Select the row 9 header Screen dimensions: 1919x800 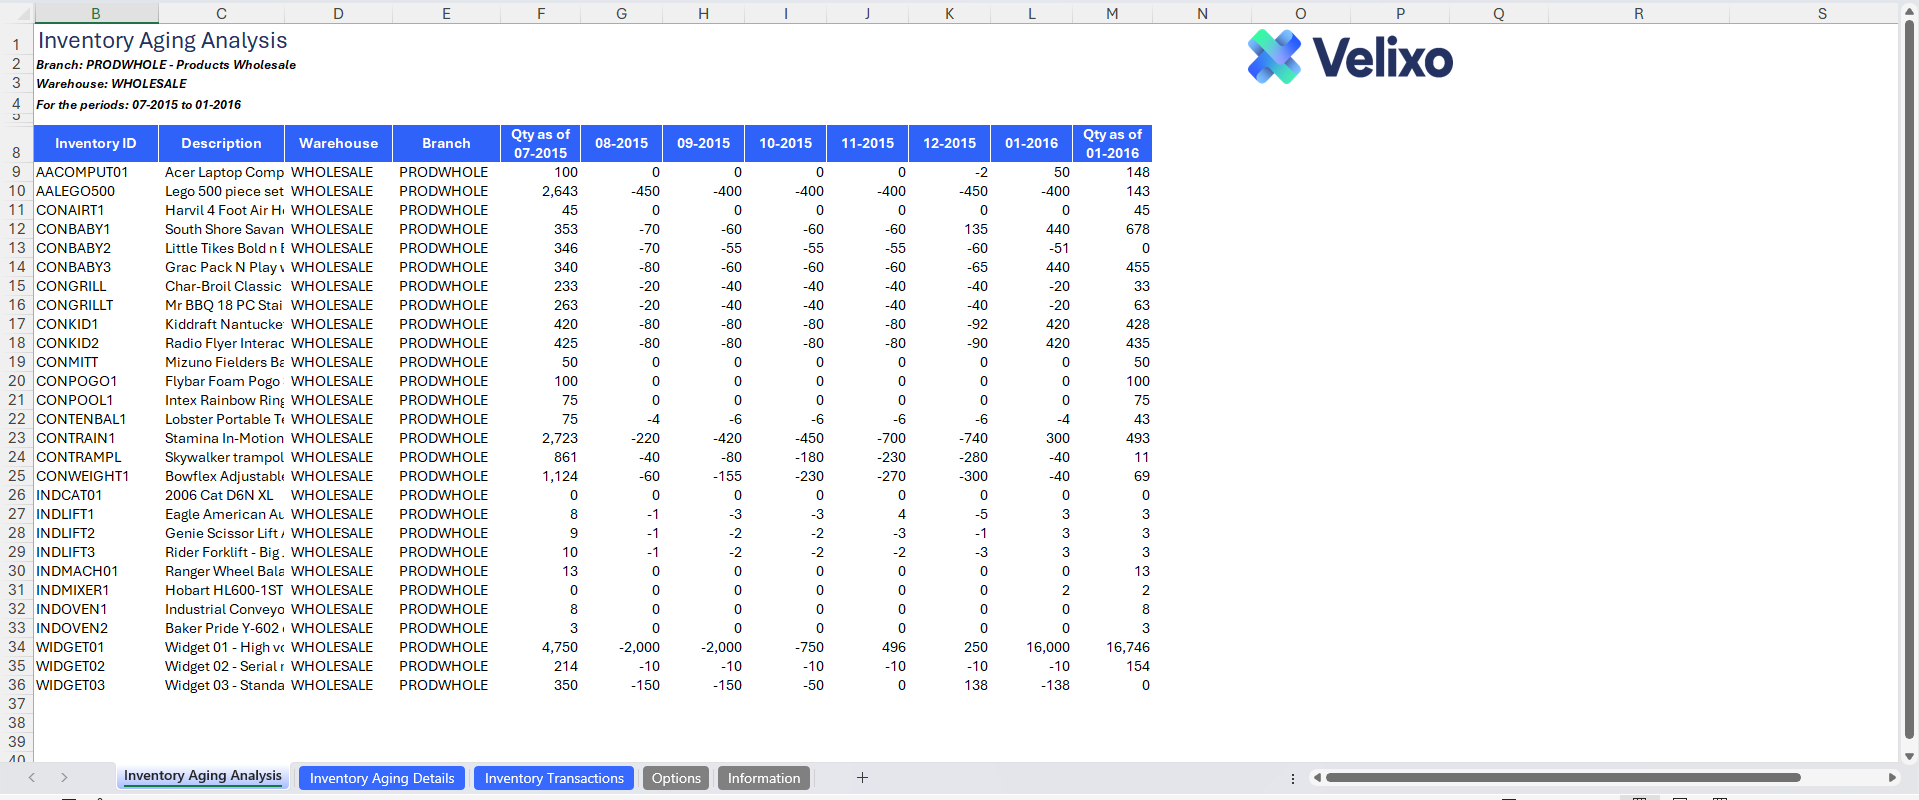click(x=16, y=172)
